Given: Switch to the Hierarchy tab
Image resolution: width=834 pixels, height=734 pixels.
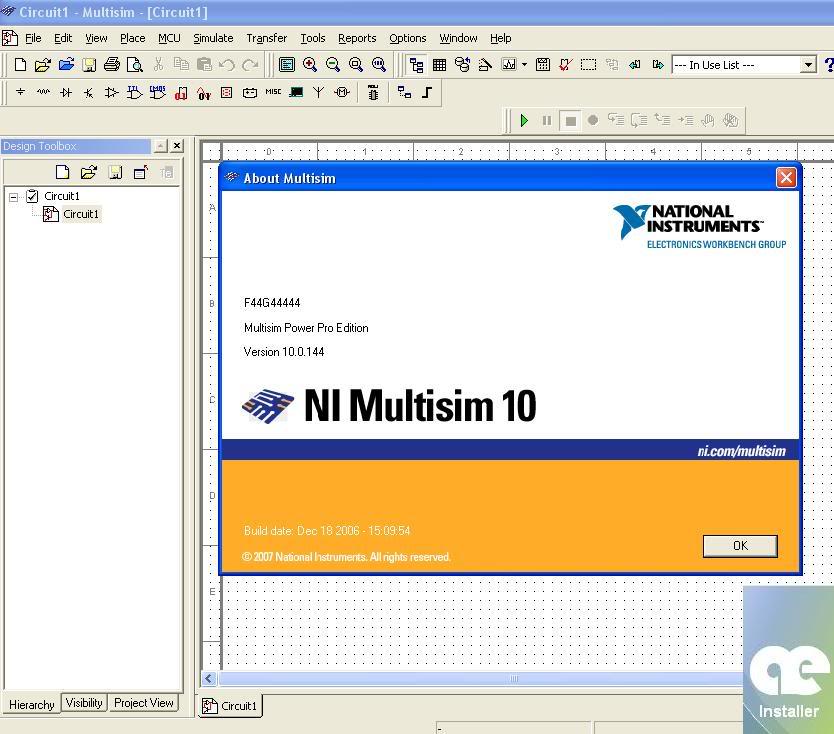Looking at the screenshot, I should (x=31, y=705).
